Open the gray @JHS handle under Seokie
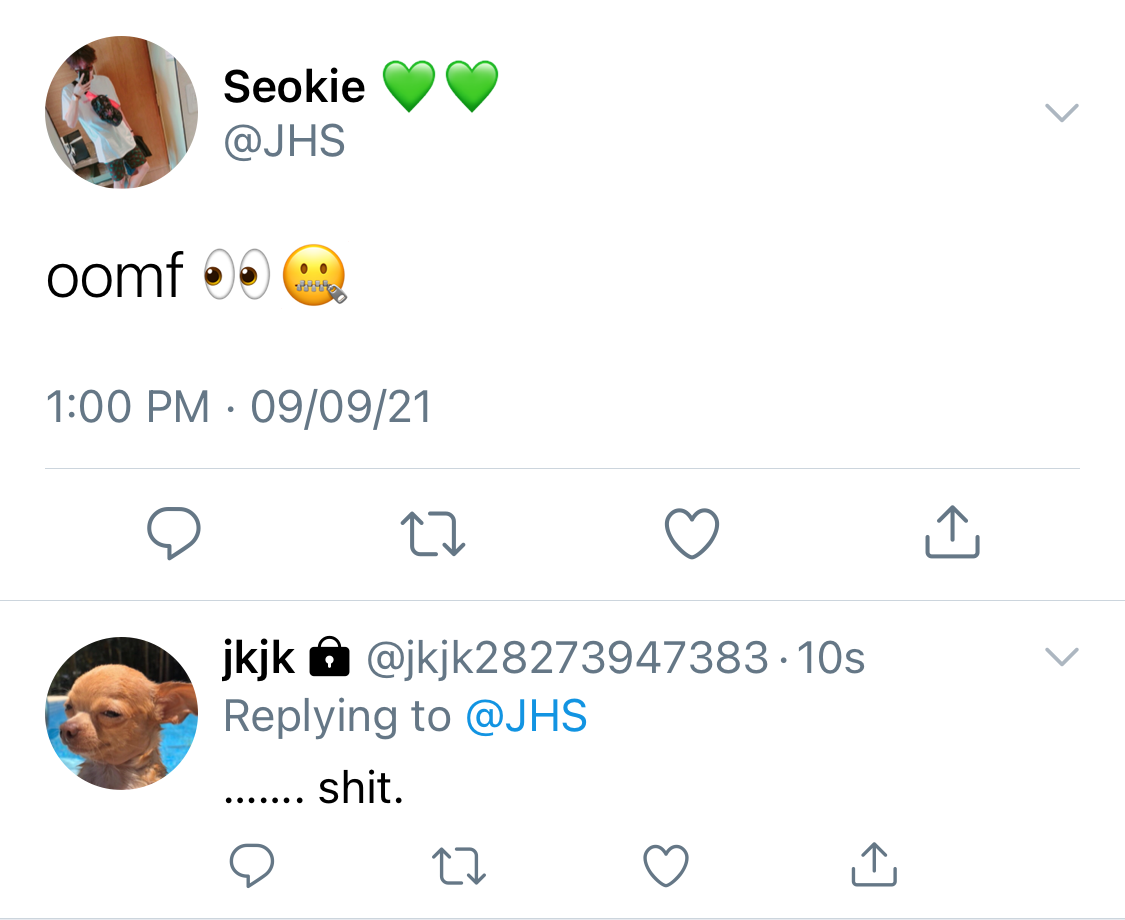Viewport: 1125px width, 920px height. pos(284,141)
